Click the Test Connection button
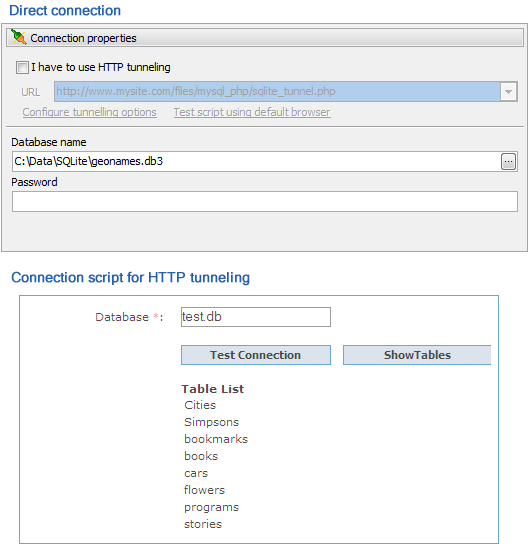Screen dimensions: 529x548 (x=256, y=355)
